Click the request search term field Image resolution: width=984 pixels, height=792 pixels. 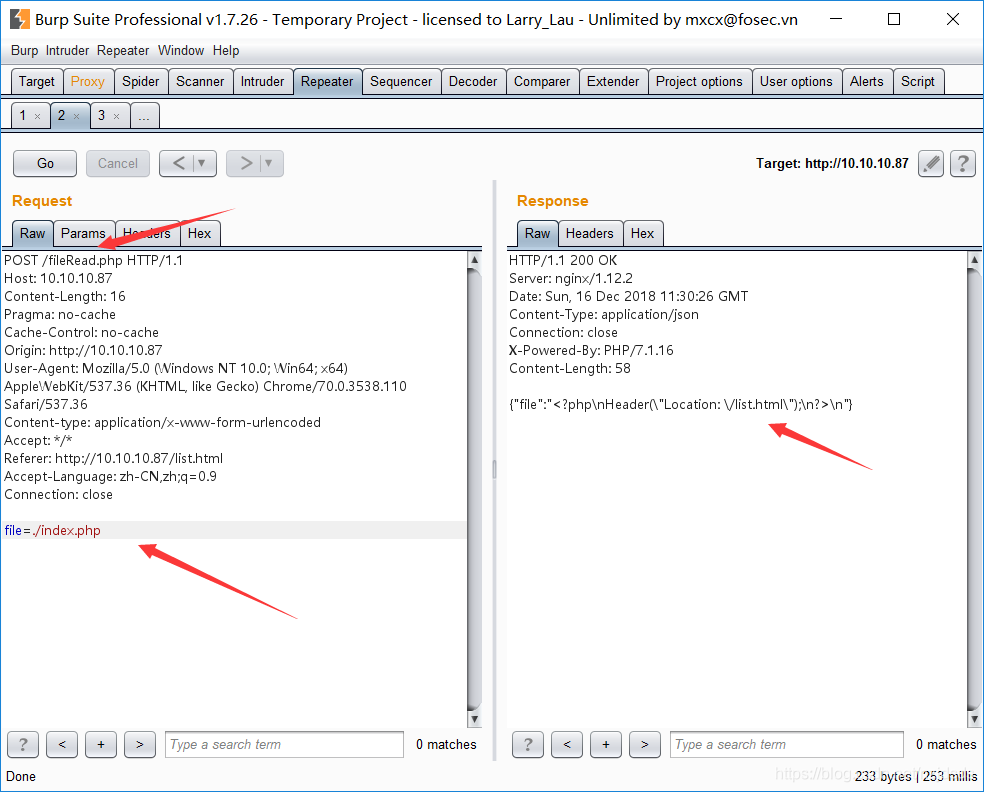click(284, 744)
